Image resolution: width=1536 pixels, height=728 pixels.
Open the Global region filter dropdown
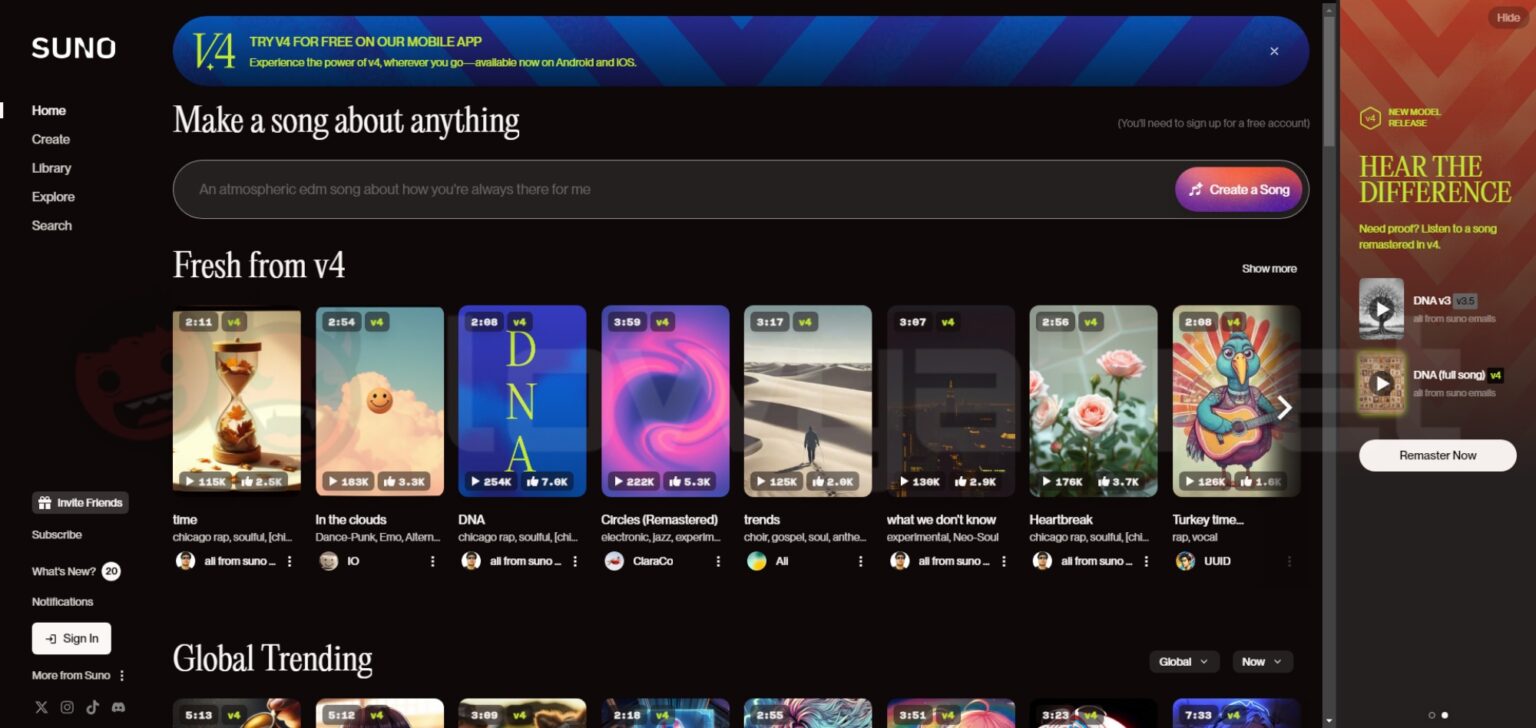pos(1184,661)
